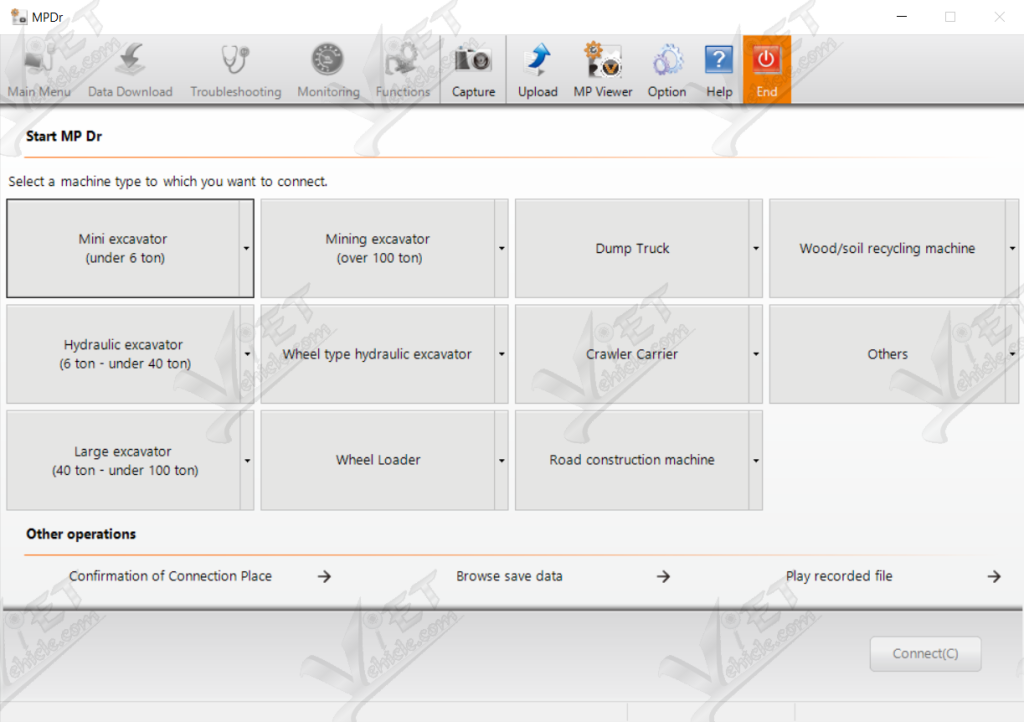Open the Option gears icon

[x=667, y=62]
